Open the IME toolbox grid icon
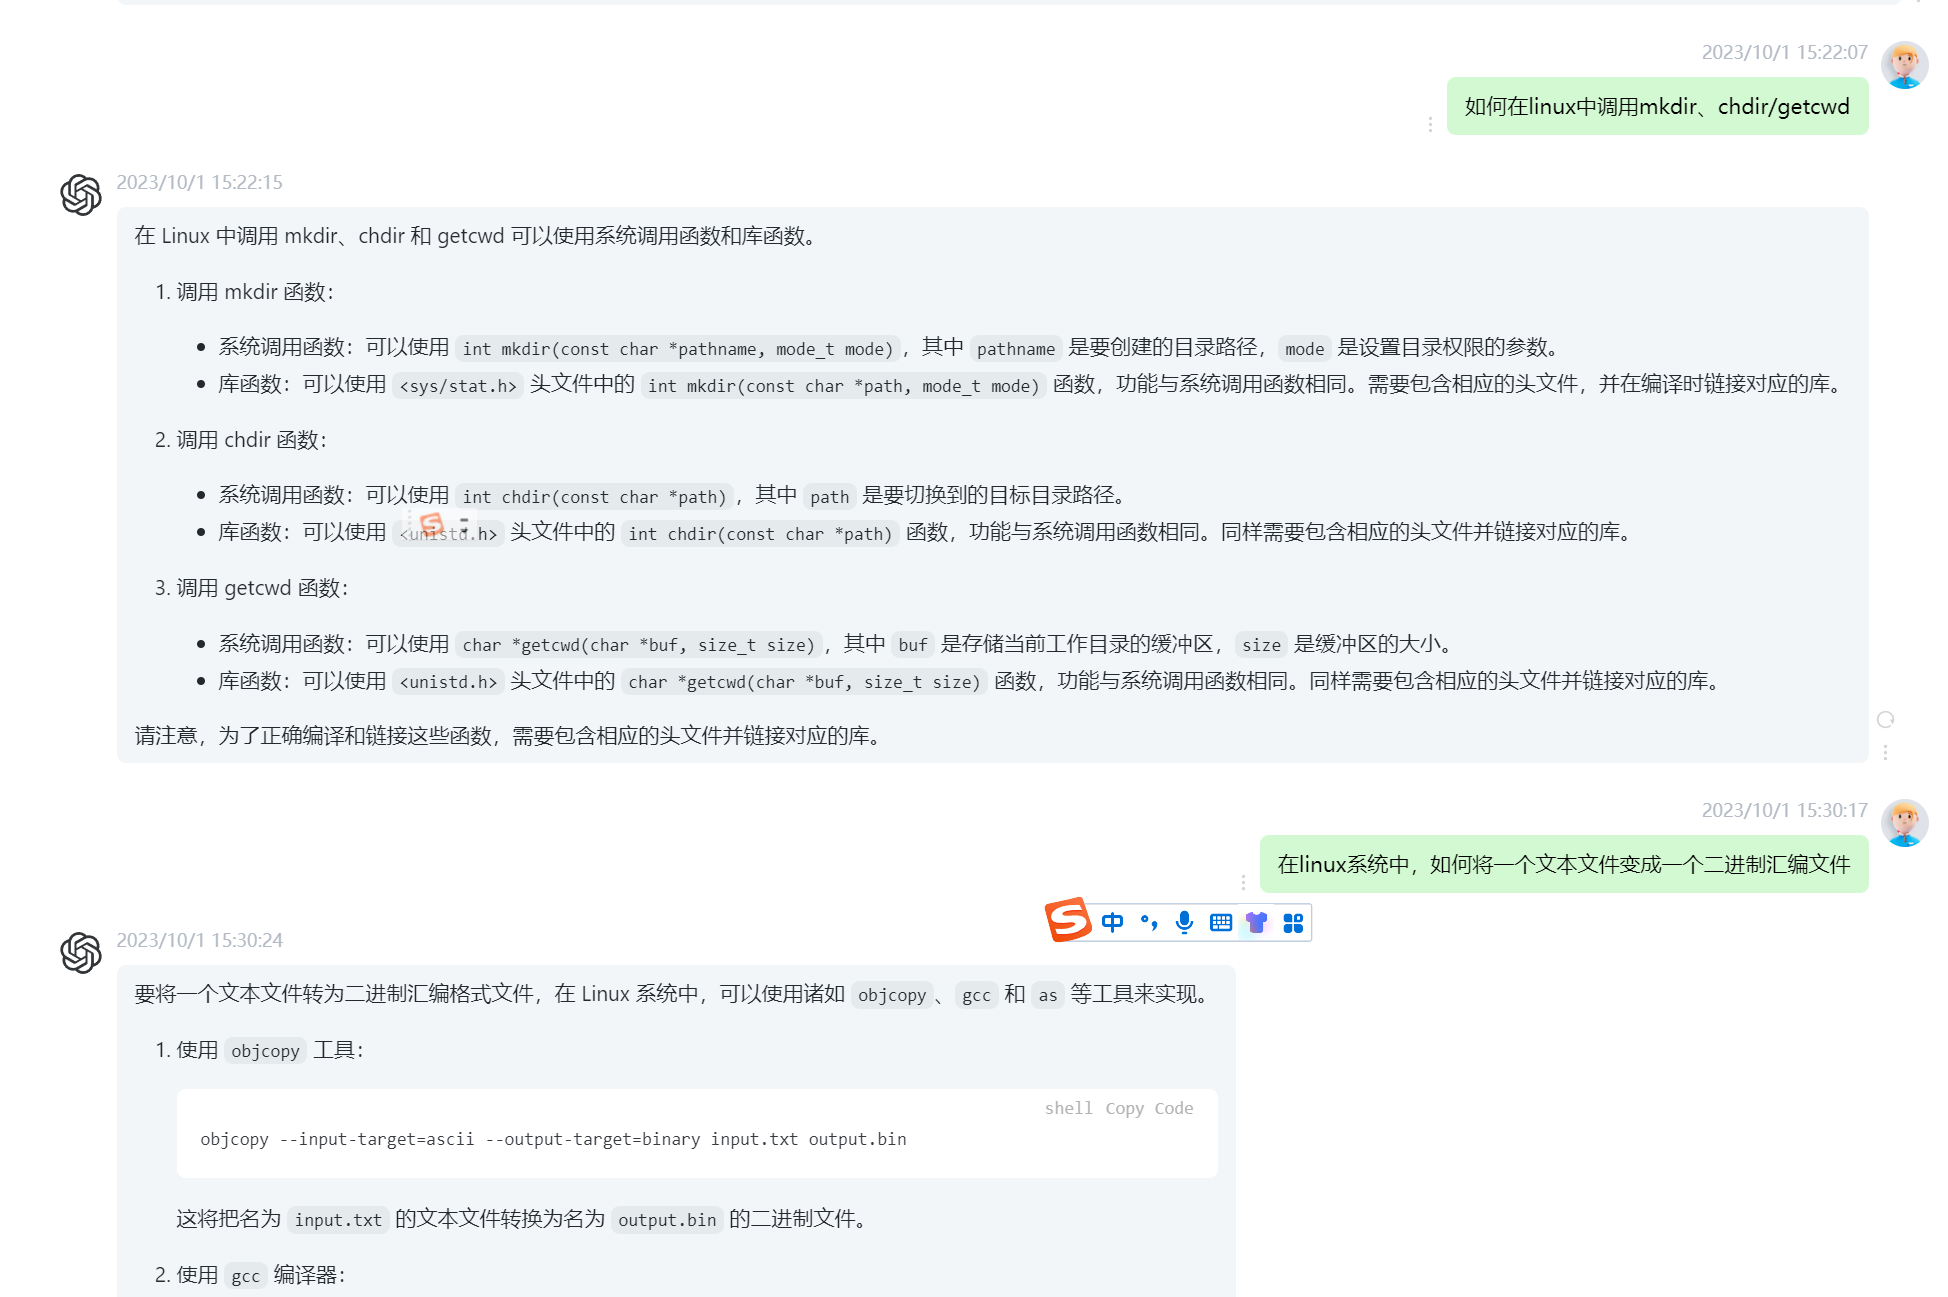This screenshot has height=1297, width=1948. [x=1293, y=922]
